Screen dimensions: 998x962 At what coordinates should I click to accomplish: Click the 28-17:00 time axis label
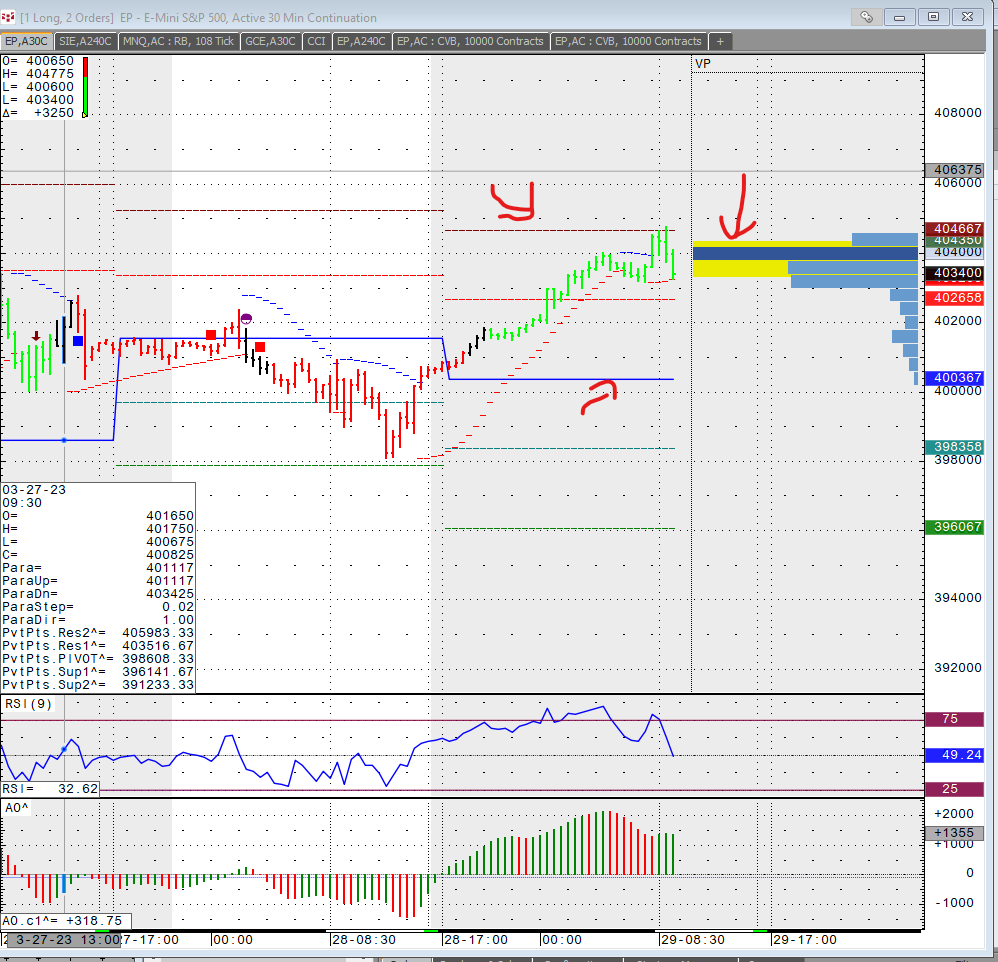(x=475, y=940)
